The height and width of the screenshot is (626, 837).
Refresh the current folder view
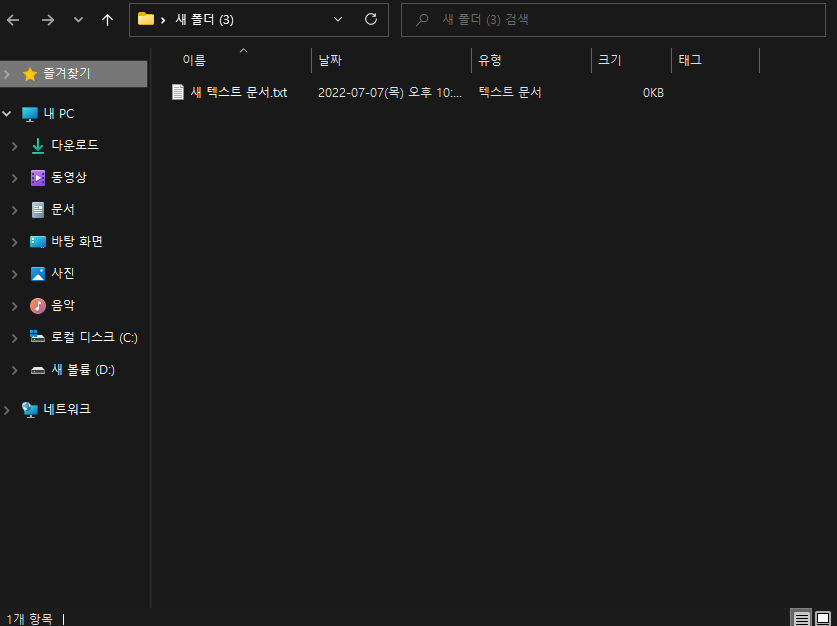point(371,19)
